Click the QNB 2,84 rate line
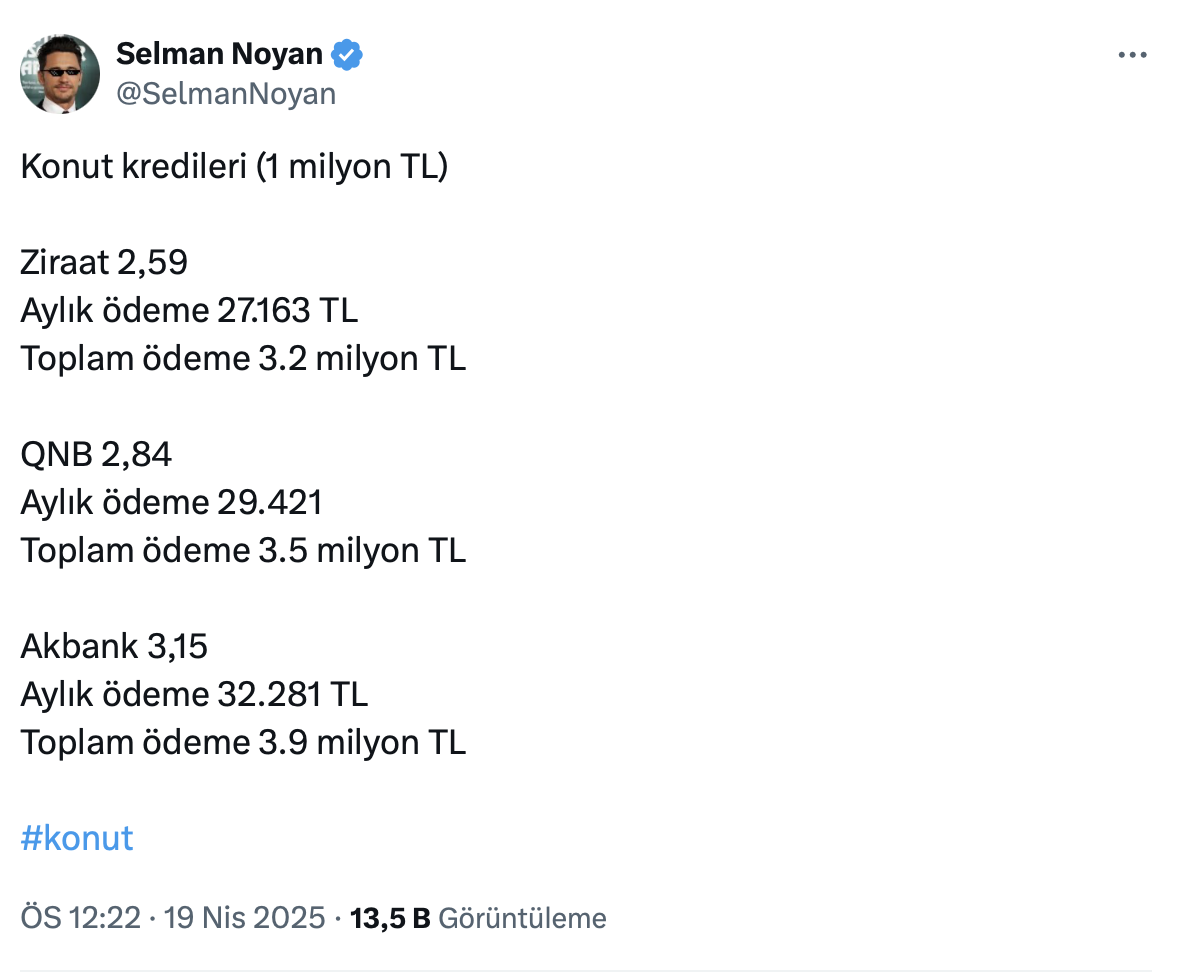 coord(96,454)
